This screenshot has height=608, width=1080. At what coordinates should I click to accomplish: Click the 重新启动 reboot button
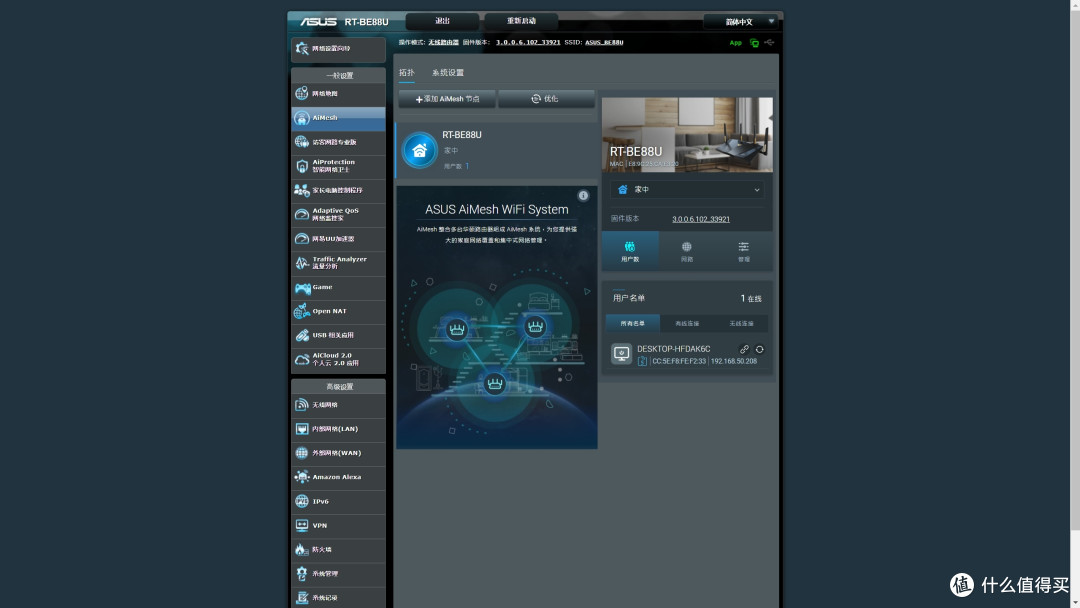click(x=521, y=21)
